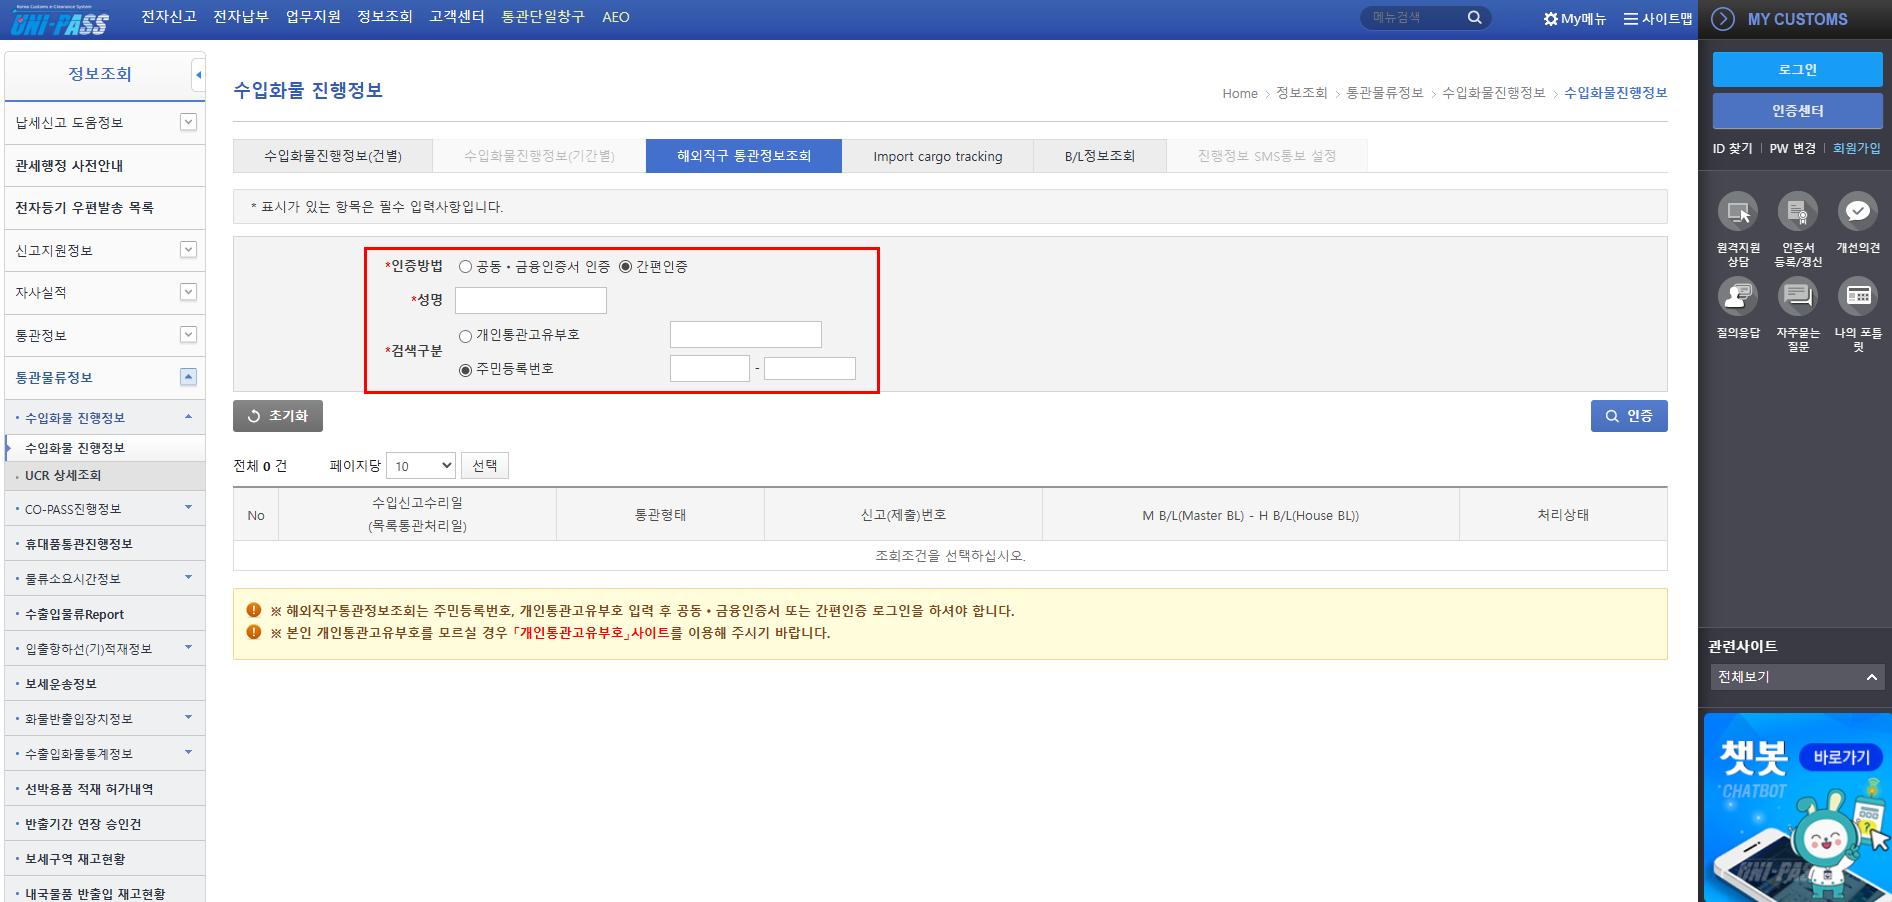Click PW 변경 link
The image size is (1892, 902).
click(1792, 148)
